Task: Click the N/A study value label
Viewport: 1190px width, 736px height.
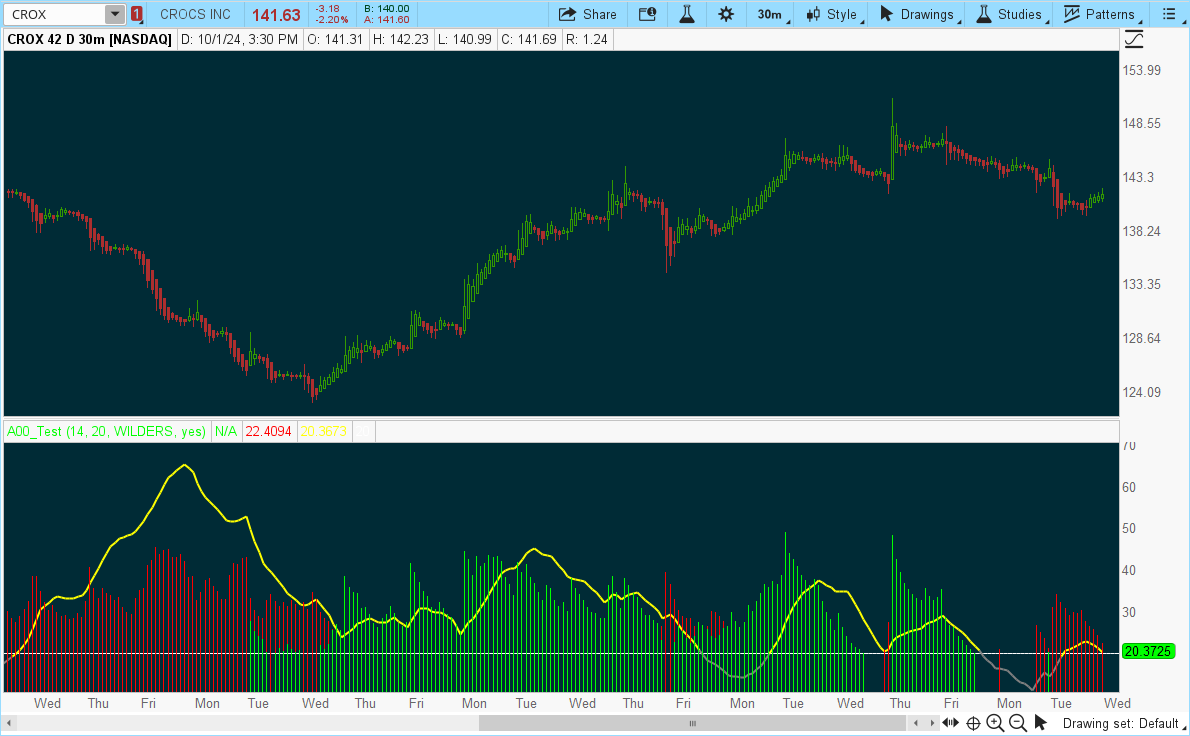Action: coord(225,431)
